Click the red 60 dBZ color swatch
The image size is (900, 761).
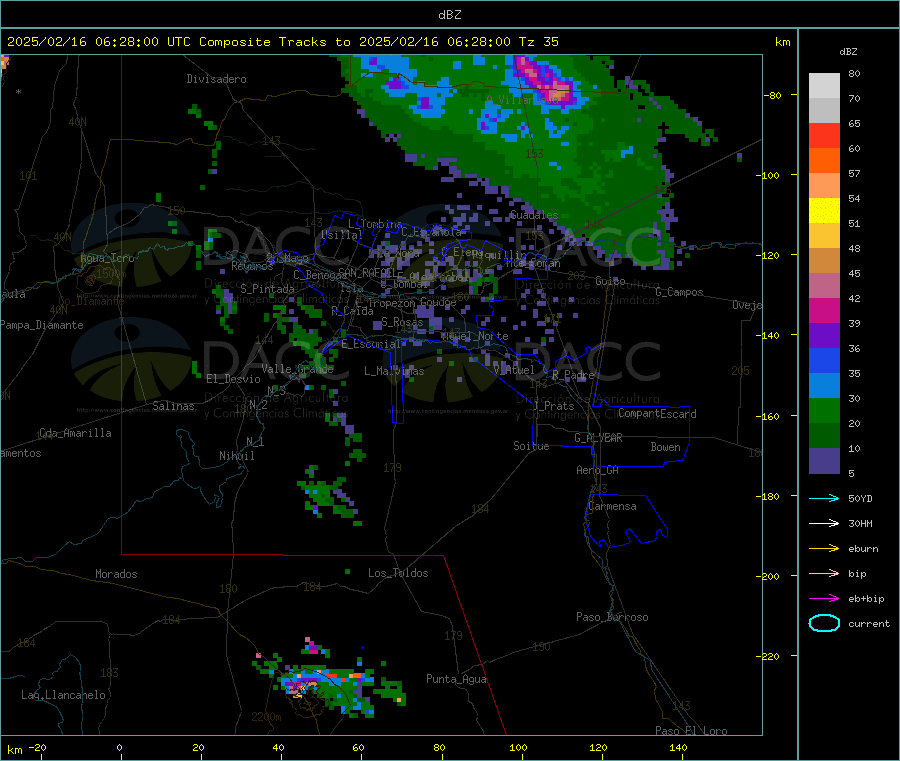[x=824, y=135]
